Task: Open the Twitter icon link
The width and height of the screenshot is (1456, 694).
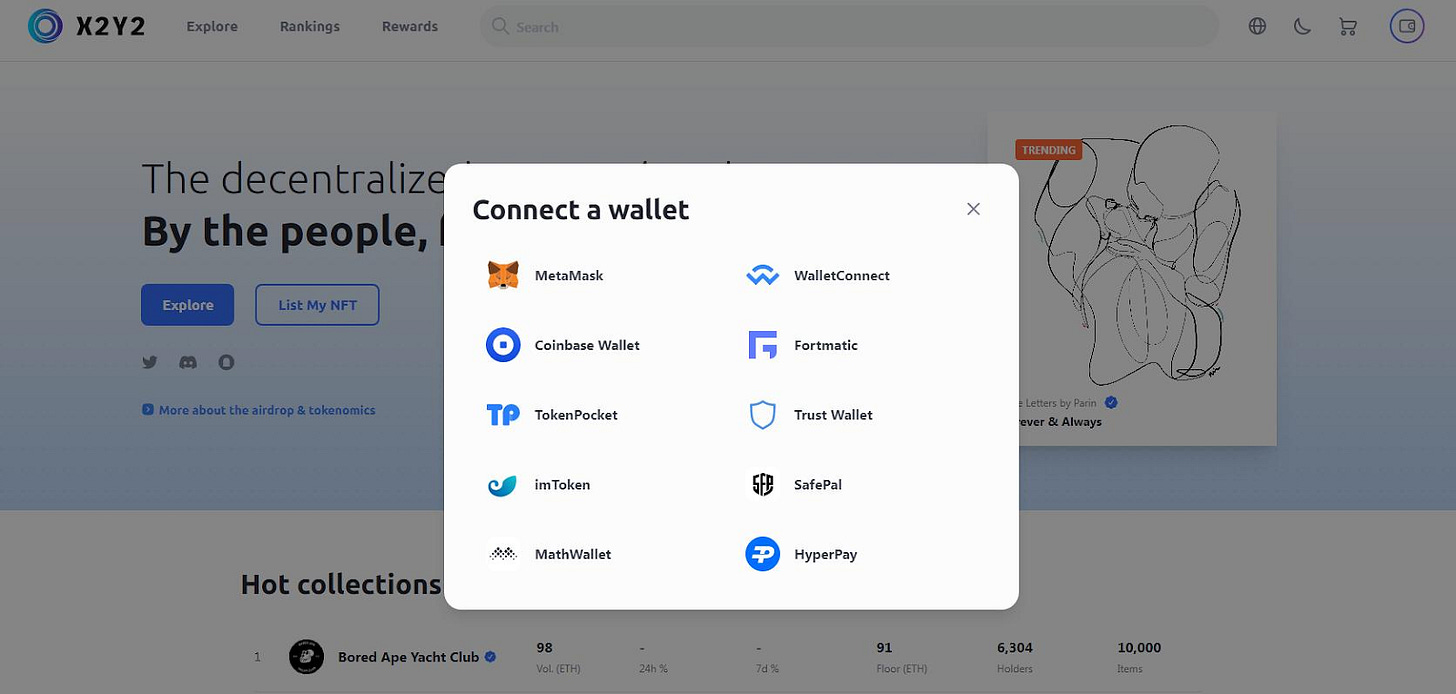Action: [x=150, y=362]
